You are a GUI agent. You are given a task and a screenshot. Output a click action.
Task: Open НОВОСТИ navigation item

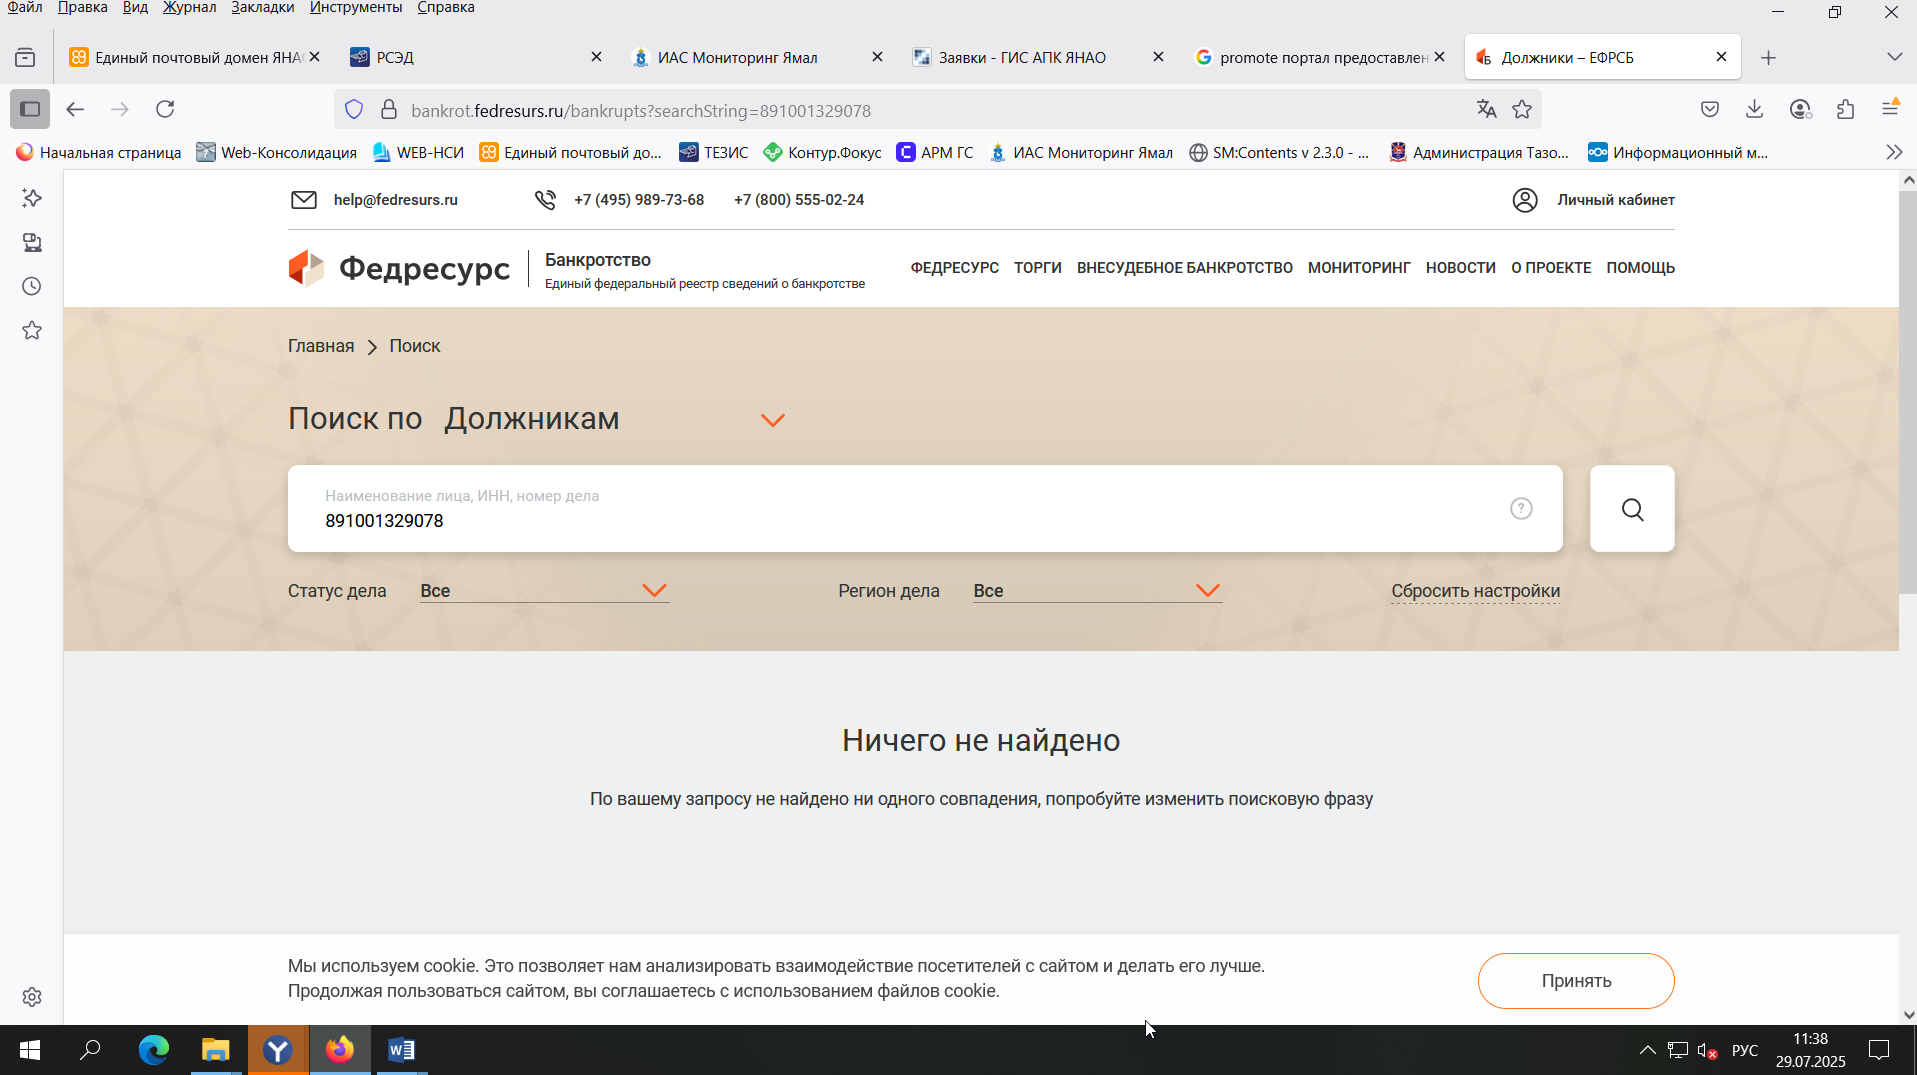[x=1460, y=268]
